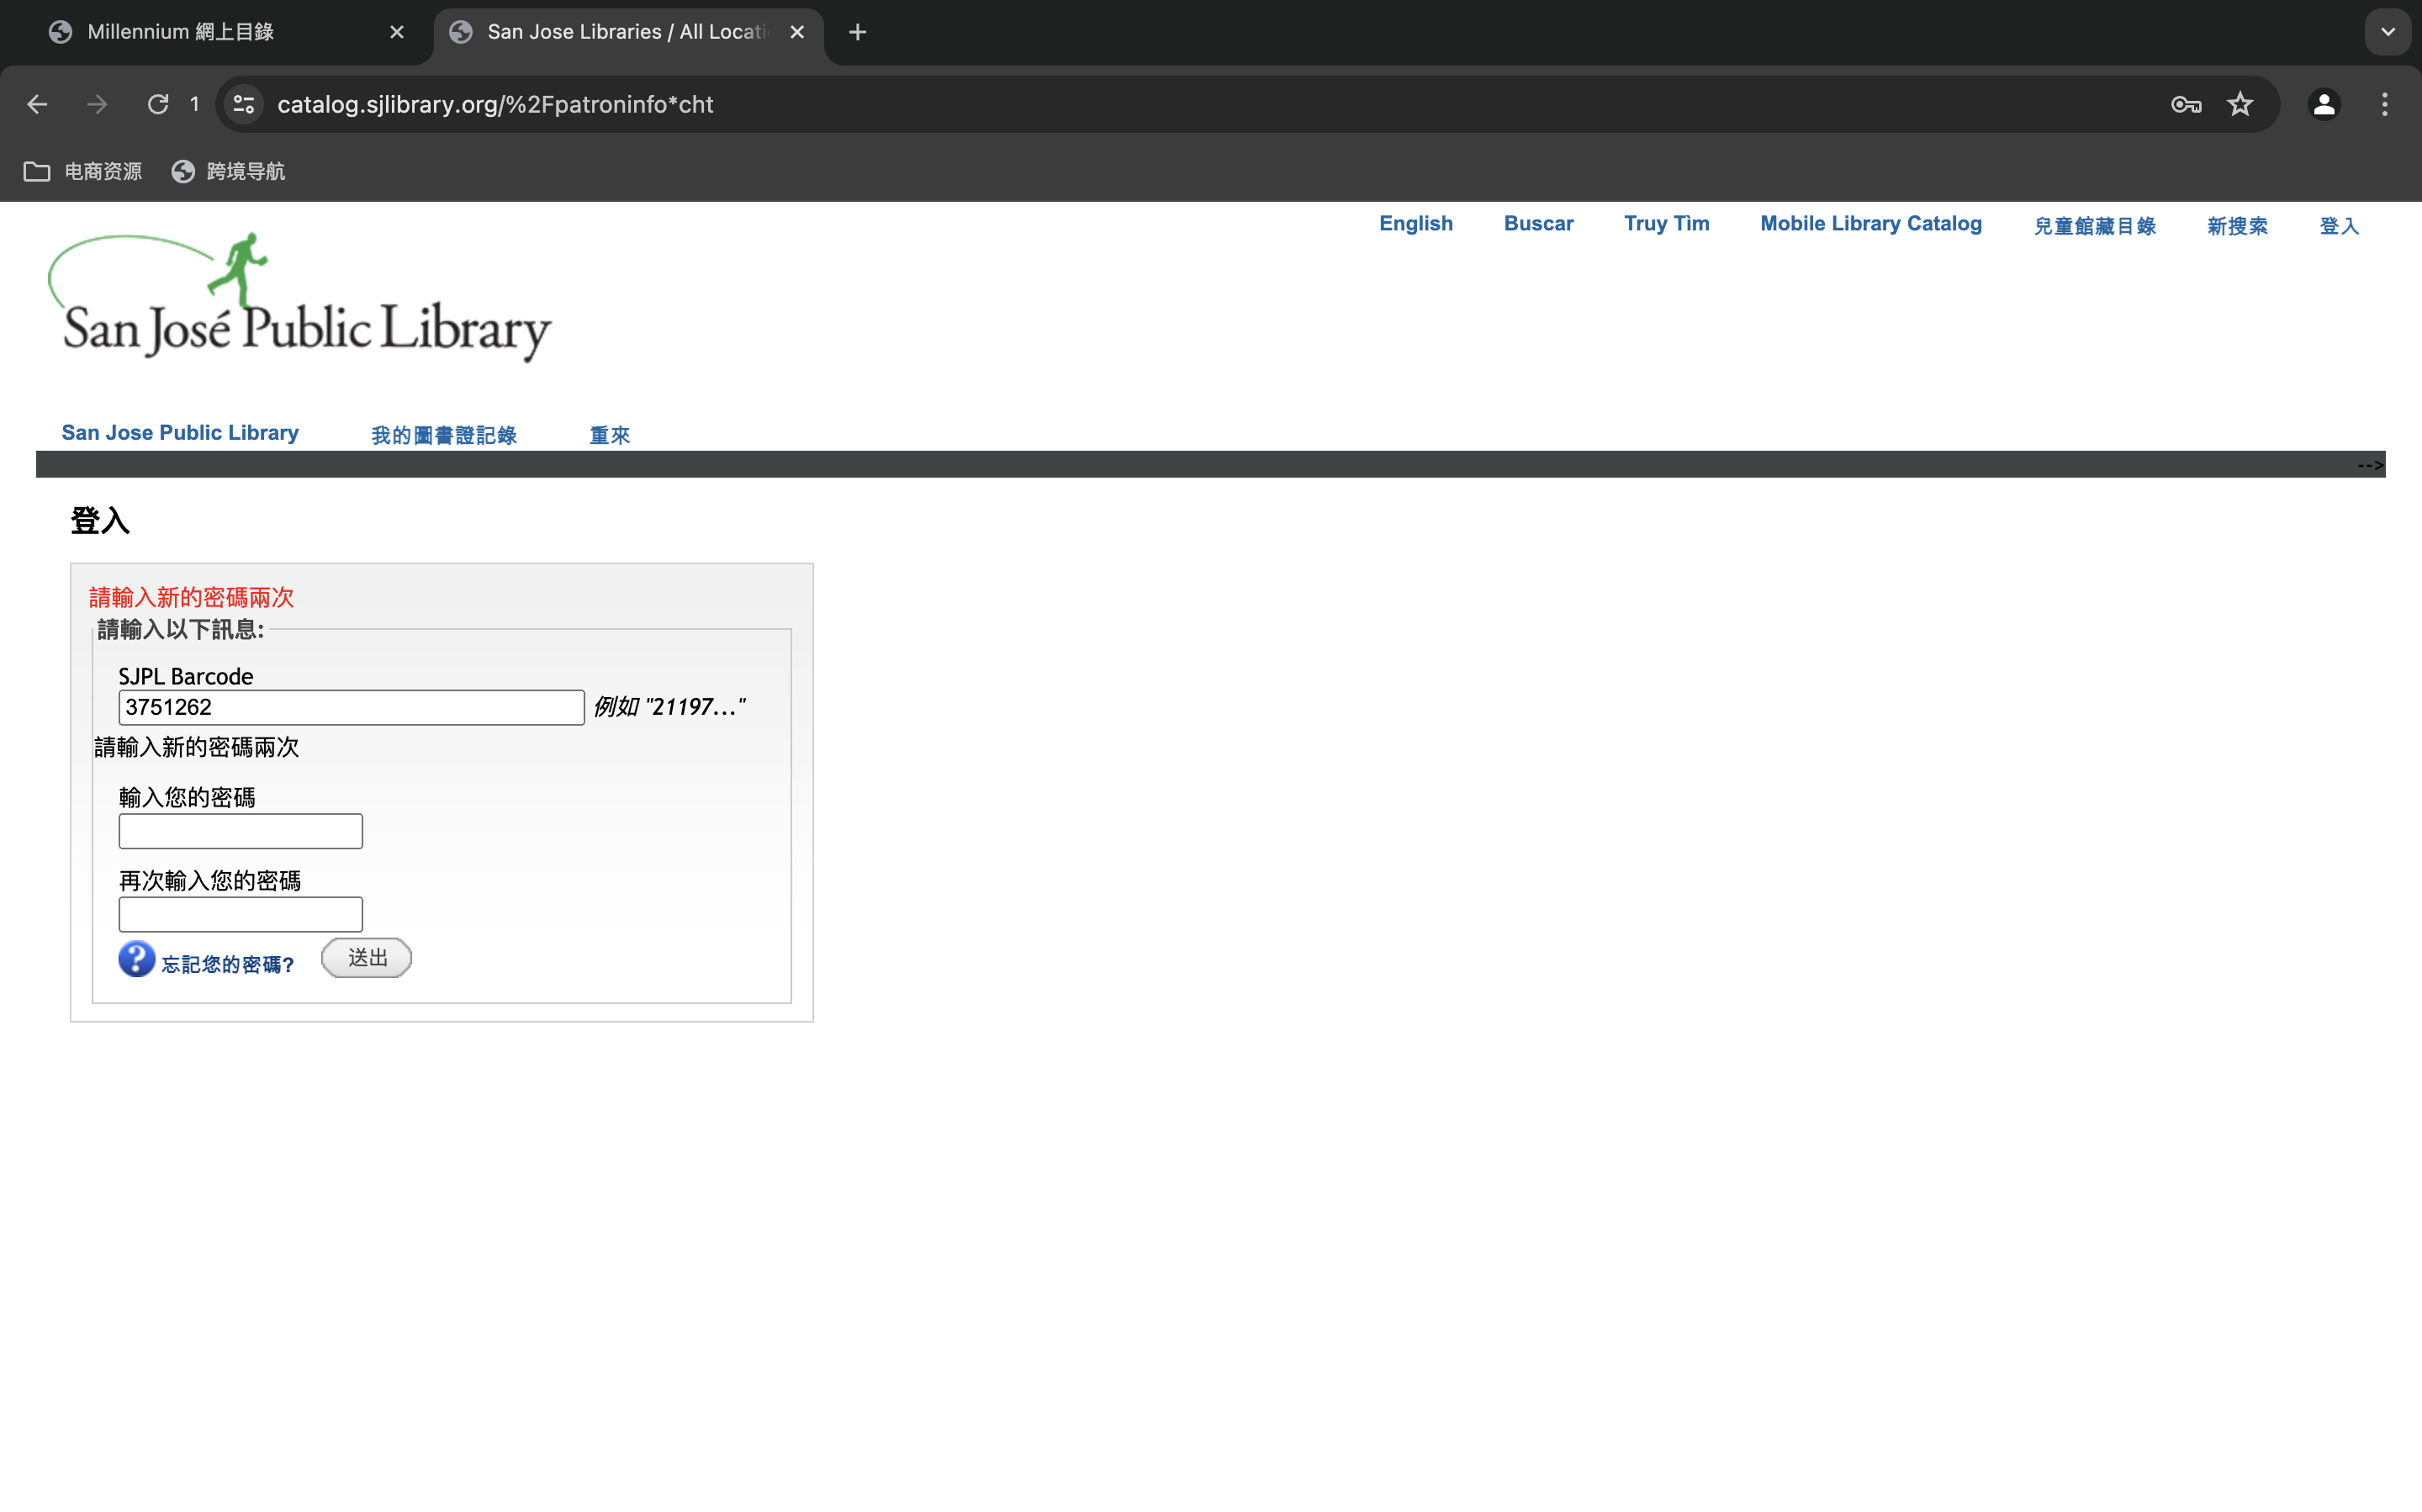
Task: Focus the 輸入您的密碼 password field
Action: coord(240,831)
